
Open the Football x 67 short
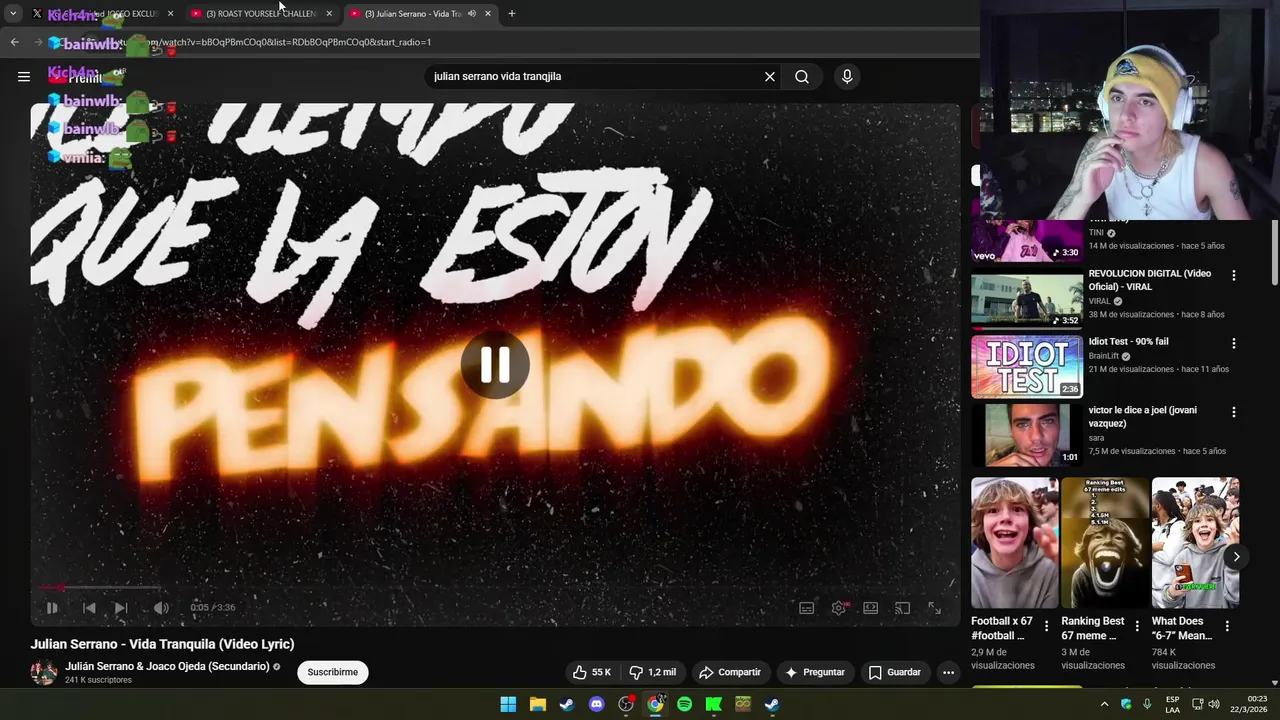1015,543
